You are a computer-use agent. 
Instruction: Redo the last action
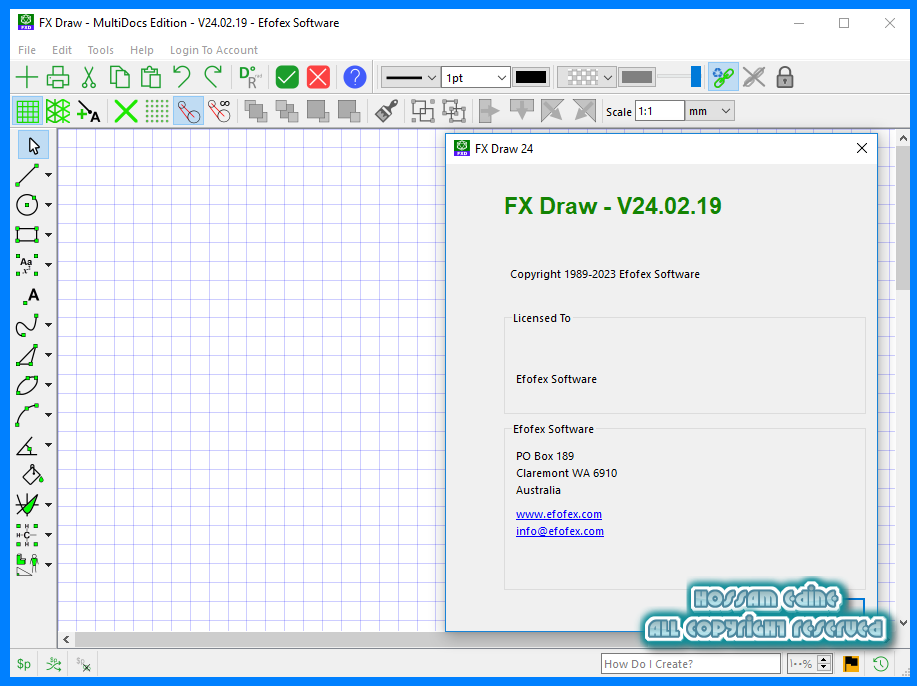tap(213, 77)
